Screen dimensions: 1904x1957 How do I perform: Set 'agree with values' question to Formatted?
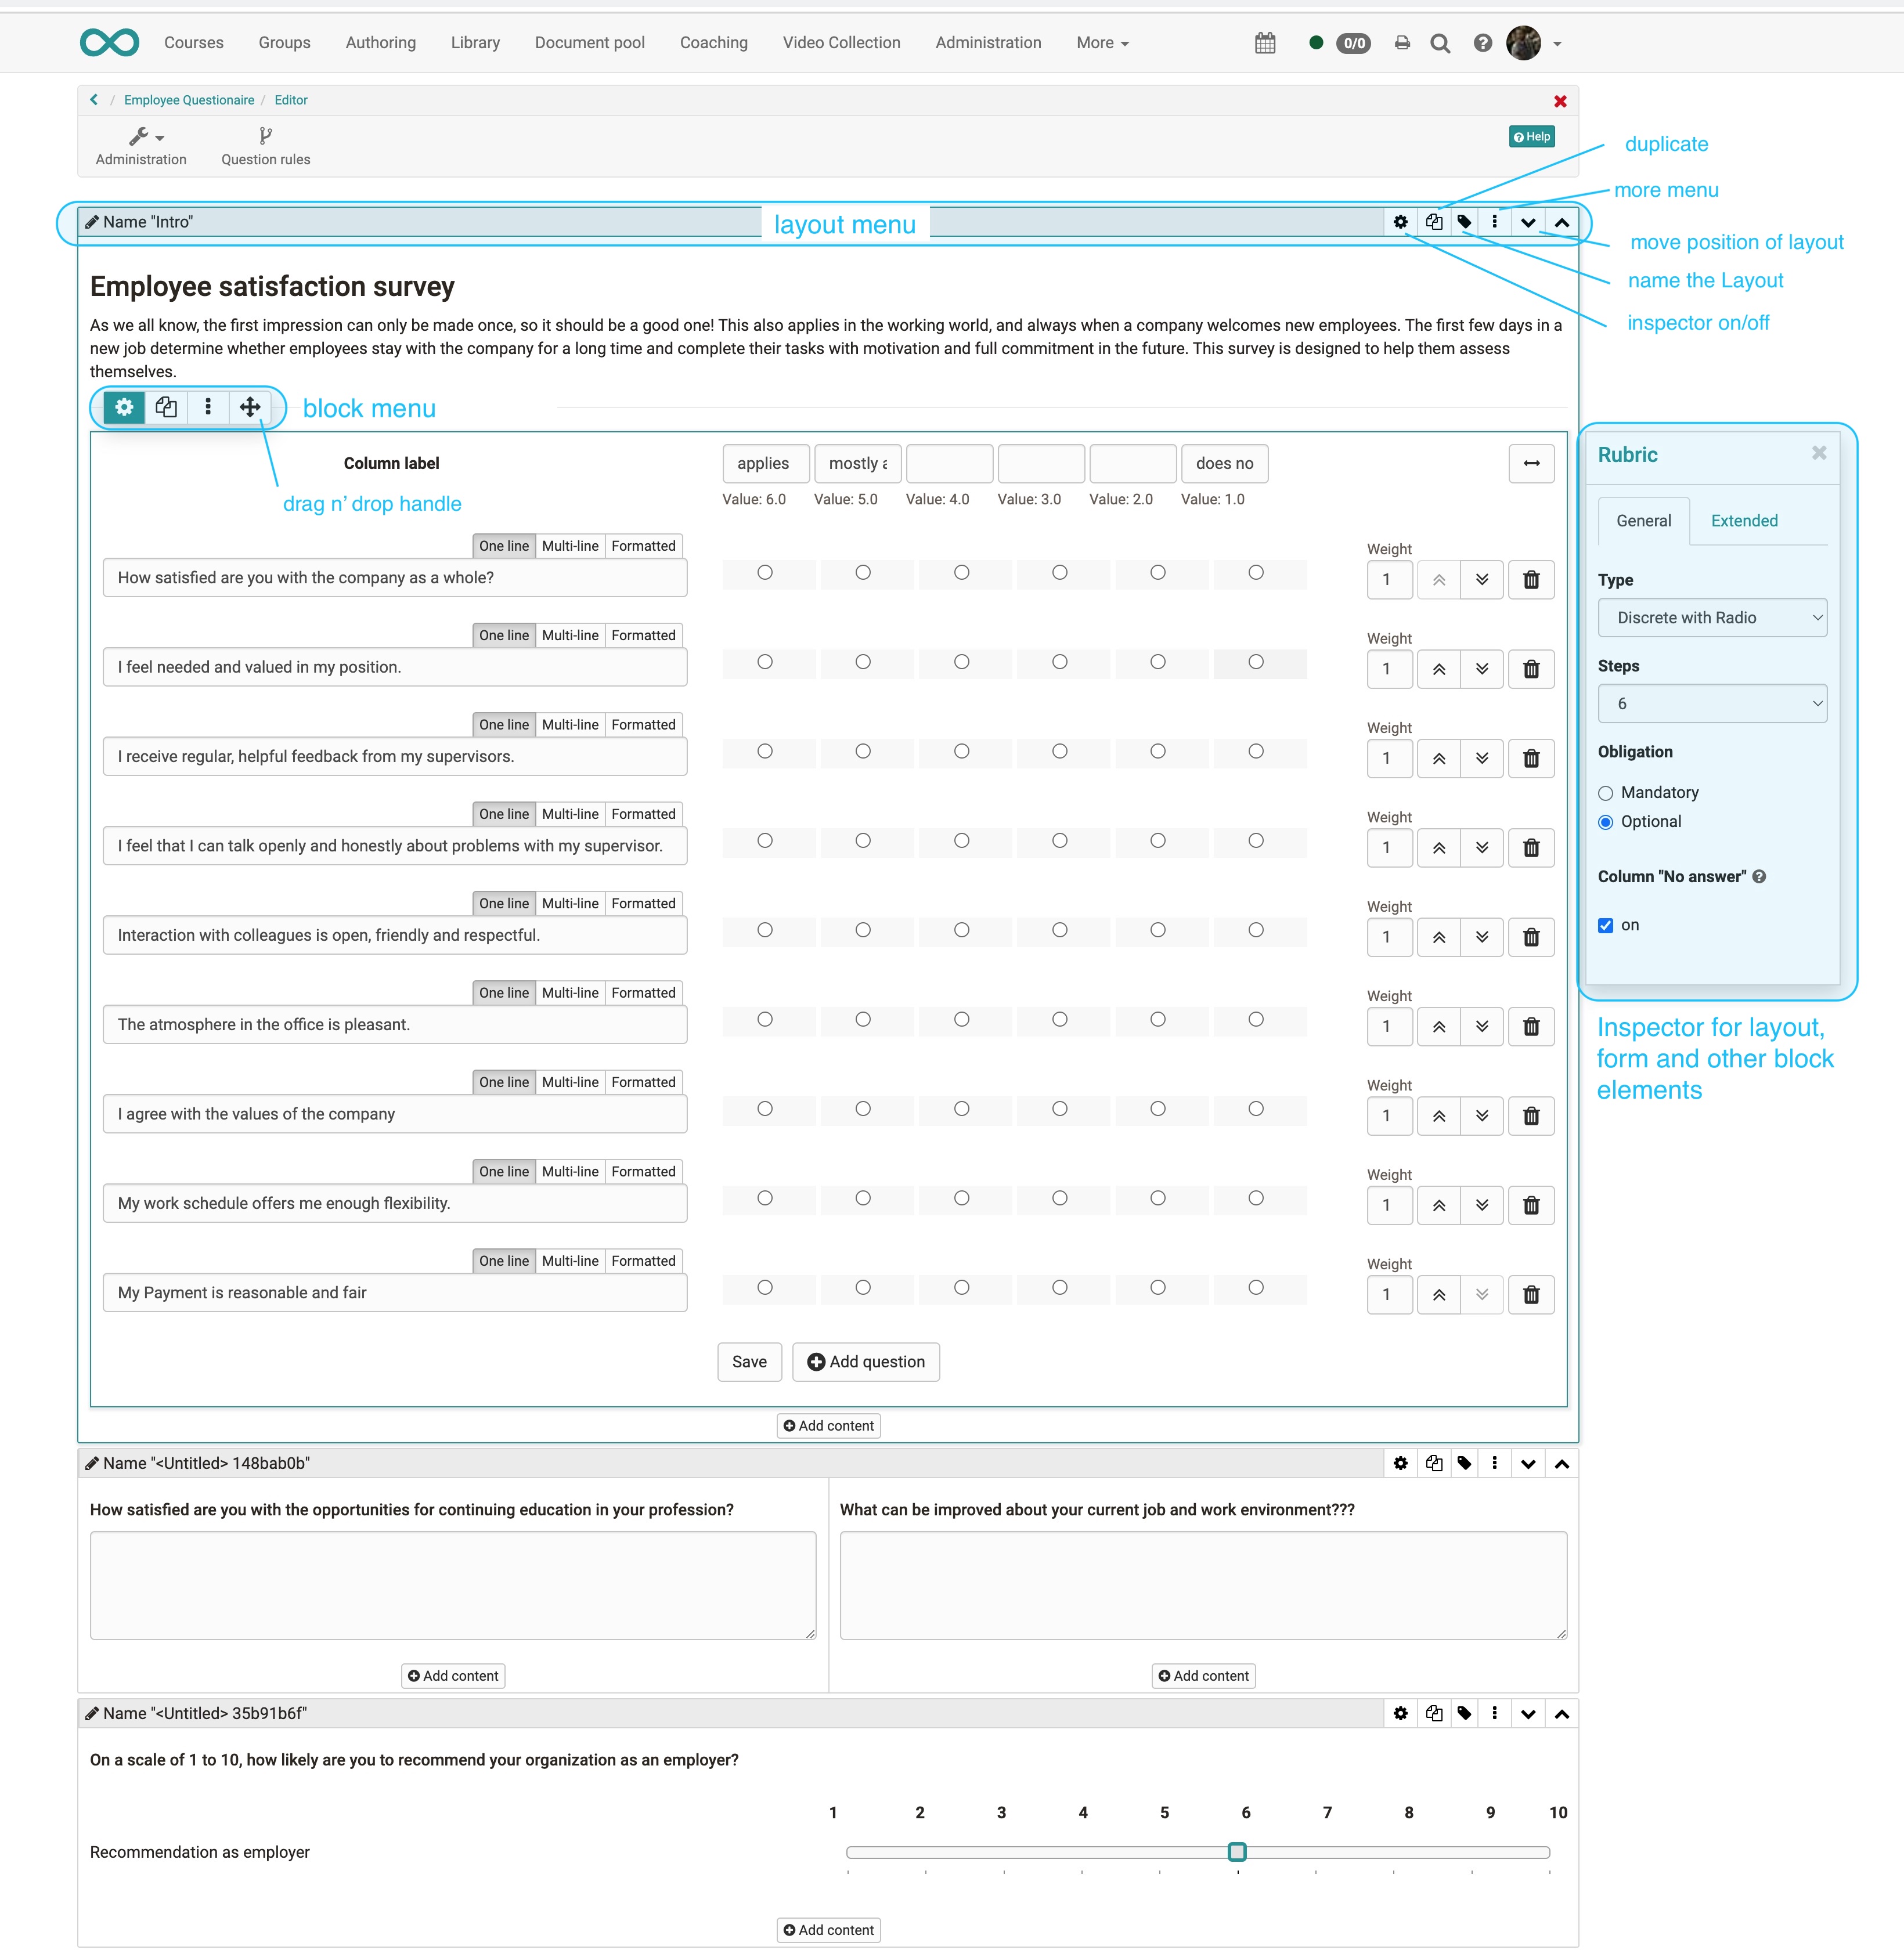643,1082
